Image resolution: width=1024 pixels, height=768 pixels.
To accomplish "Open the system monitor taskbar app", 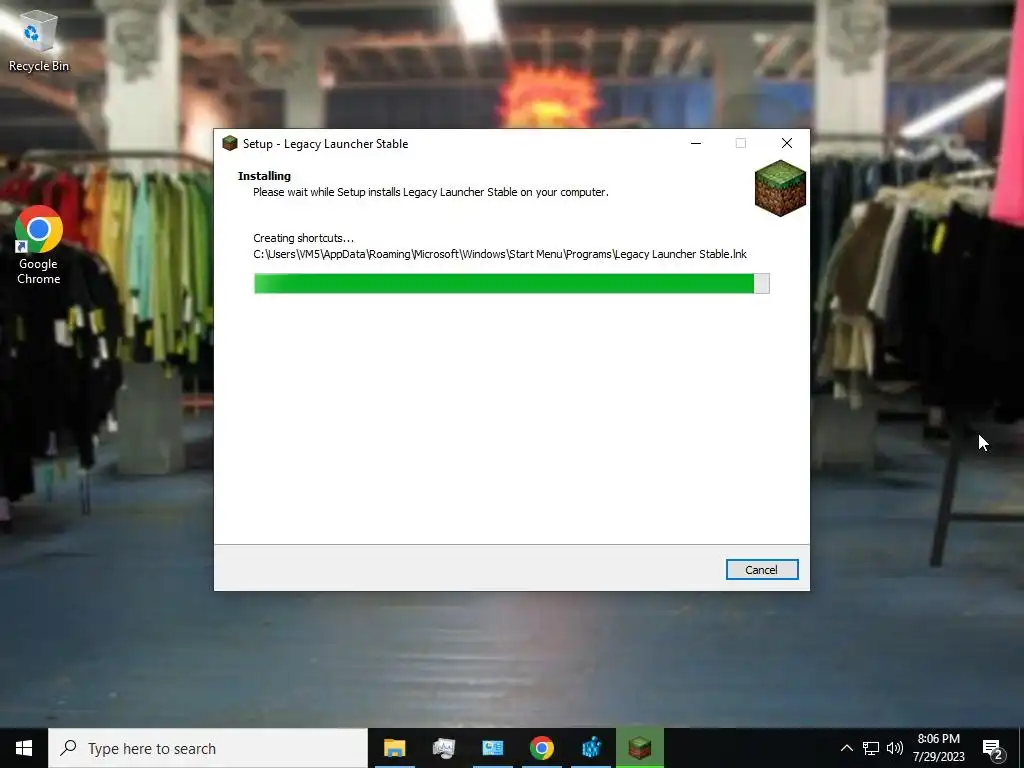I will click(x=443, y=748).
